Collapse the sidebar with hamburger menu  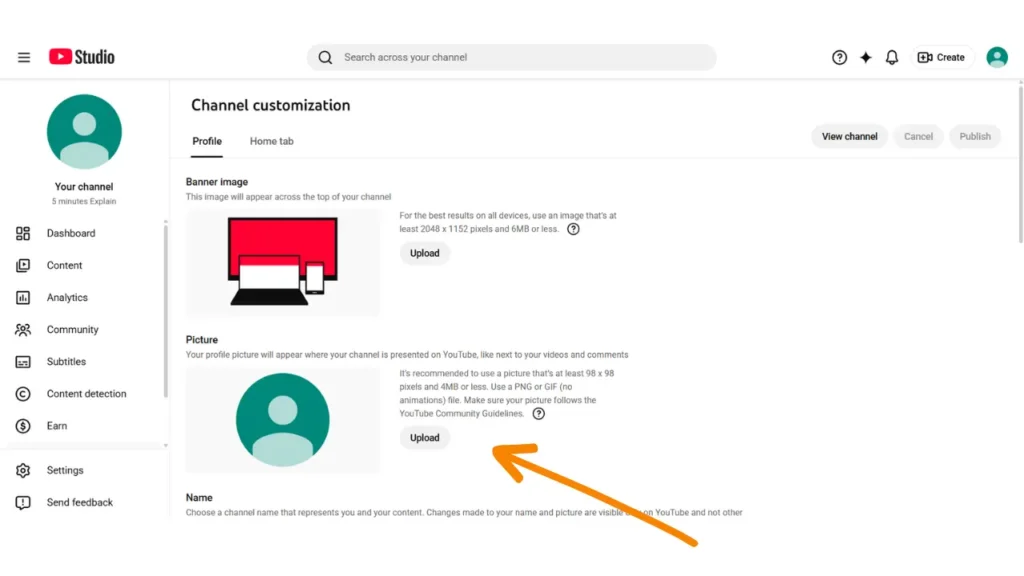[x=23, y=57]
